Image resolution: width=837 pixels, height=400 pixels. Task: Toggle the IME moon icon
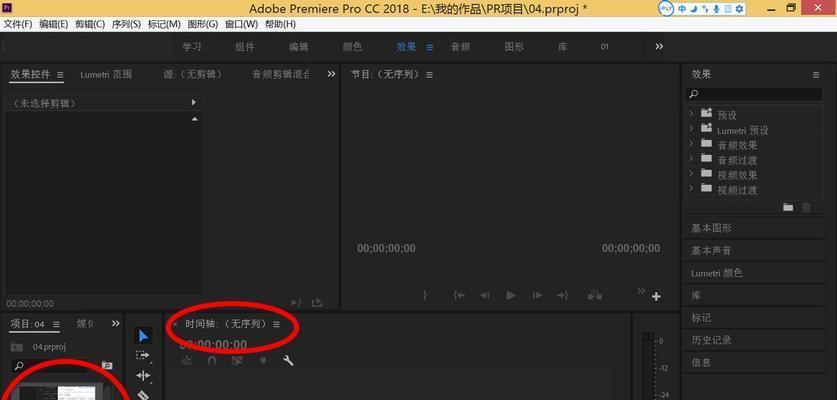693,9
